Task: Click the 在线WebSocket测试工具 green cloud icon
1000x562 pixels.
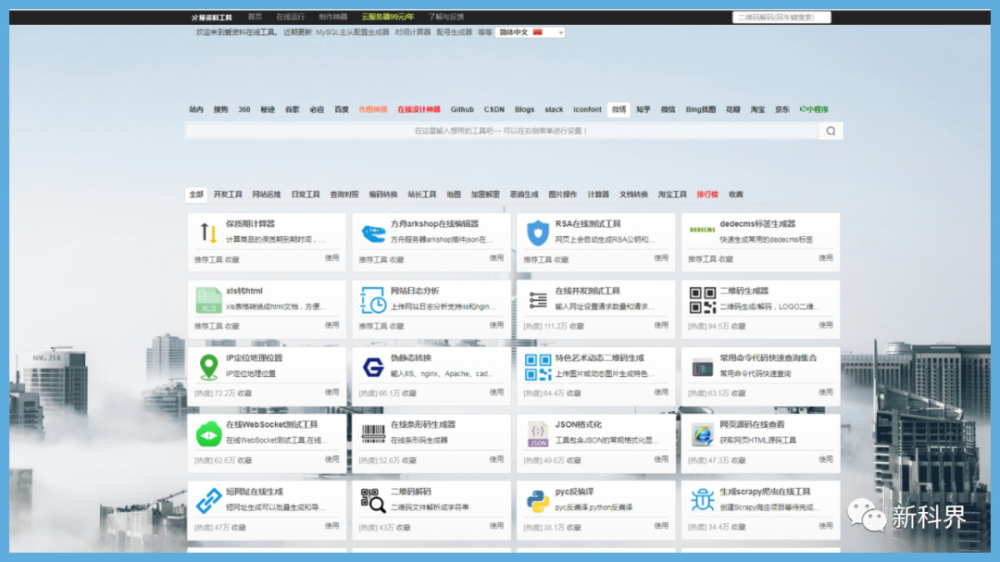Action: click(208, 434)
